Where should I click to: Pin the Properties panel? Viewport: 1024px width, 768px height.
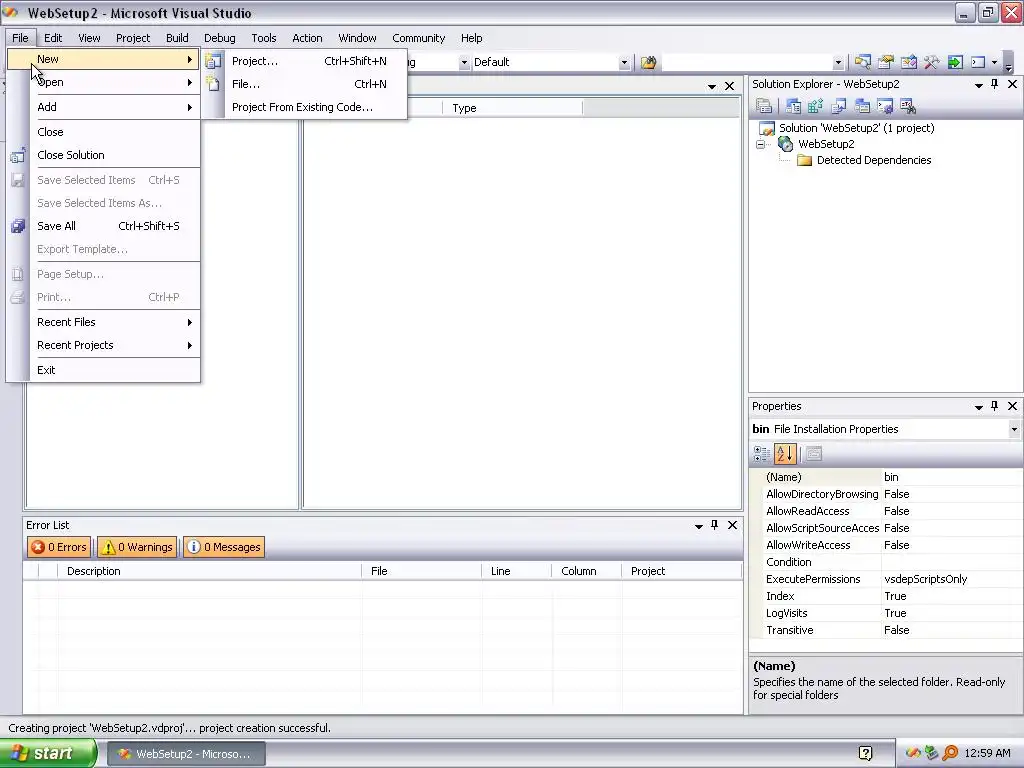pos(995,406)
